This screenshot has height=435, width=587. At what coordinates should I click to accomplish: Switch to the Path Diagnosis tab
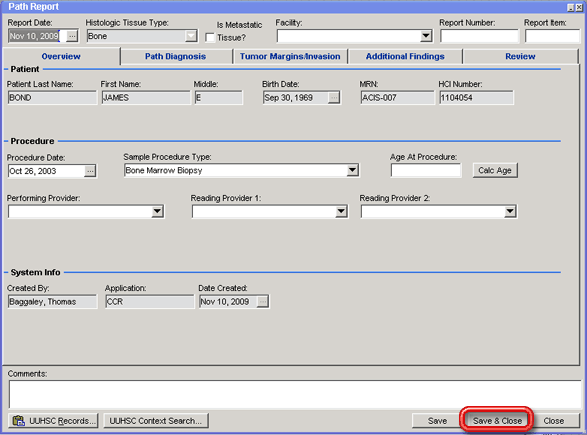click(176, 56)
